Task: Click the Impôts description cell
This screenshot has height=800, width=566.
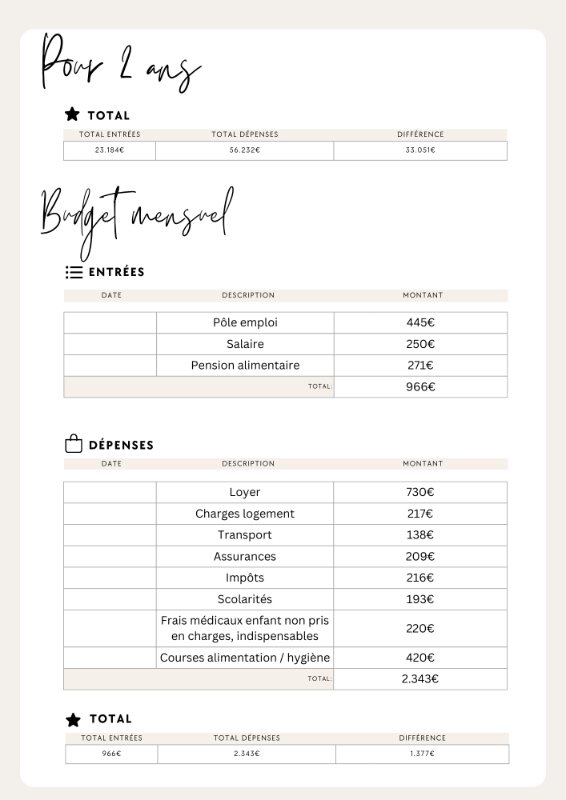Action: click(245, 578)
